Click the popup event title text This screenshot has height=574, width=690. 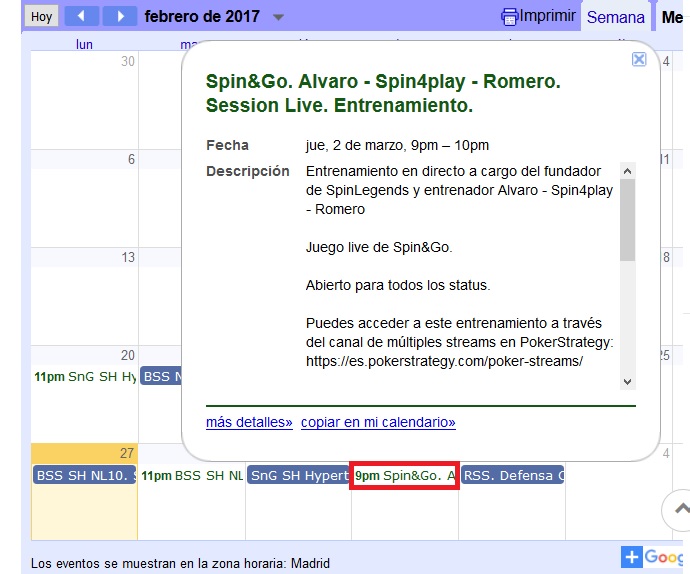coord(383,93)
